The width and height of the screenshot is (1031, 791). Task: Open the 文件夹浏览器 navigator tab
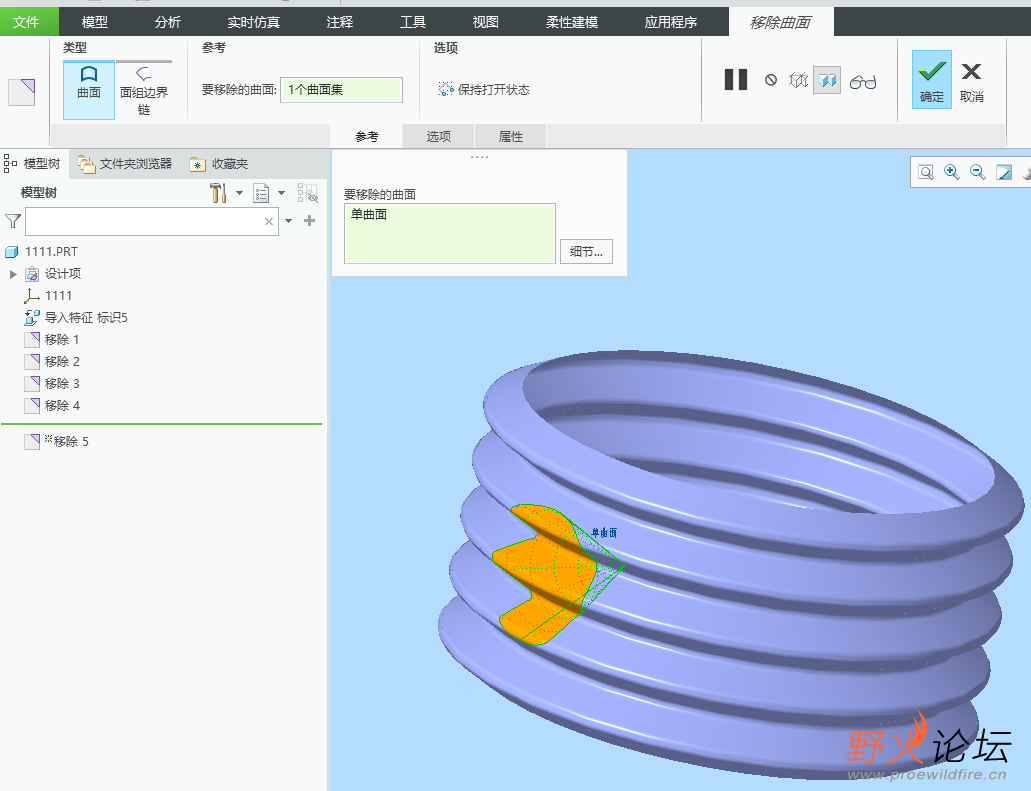pos(125,163)
